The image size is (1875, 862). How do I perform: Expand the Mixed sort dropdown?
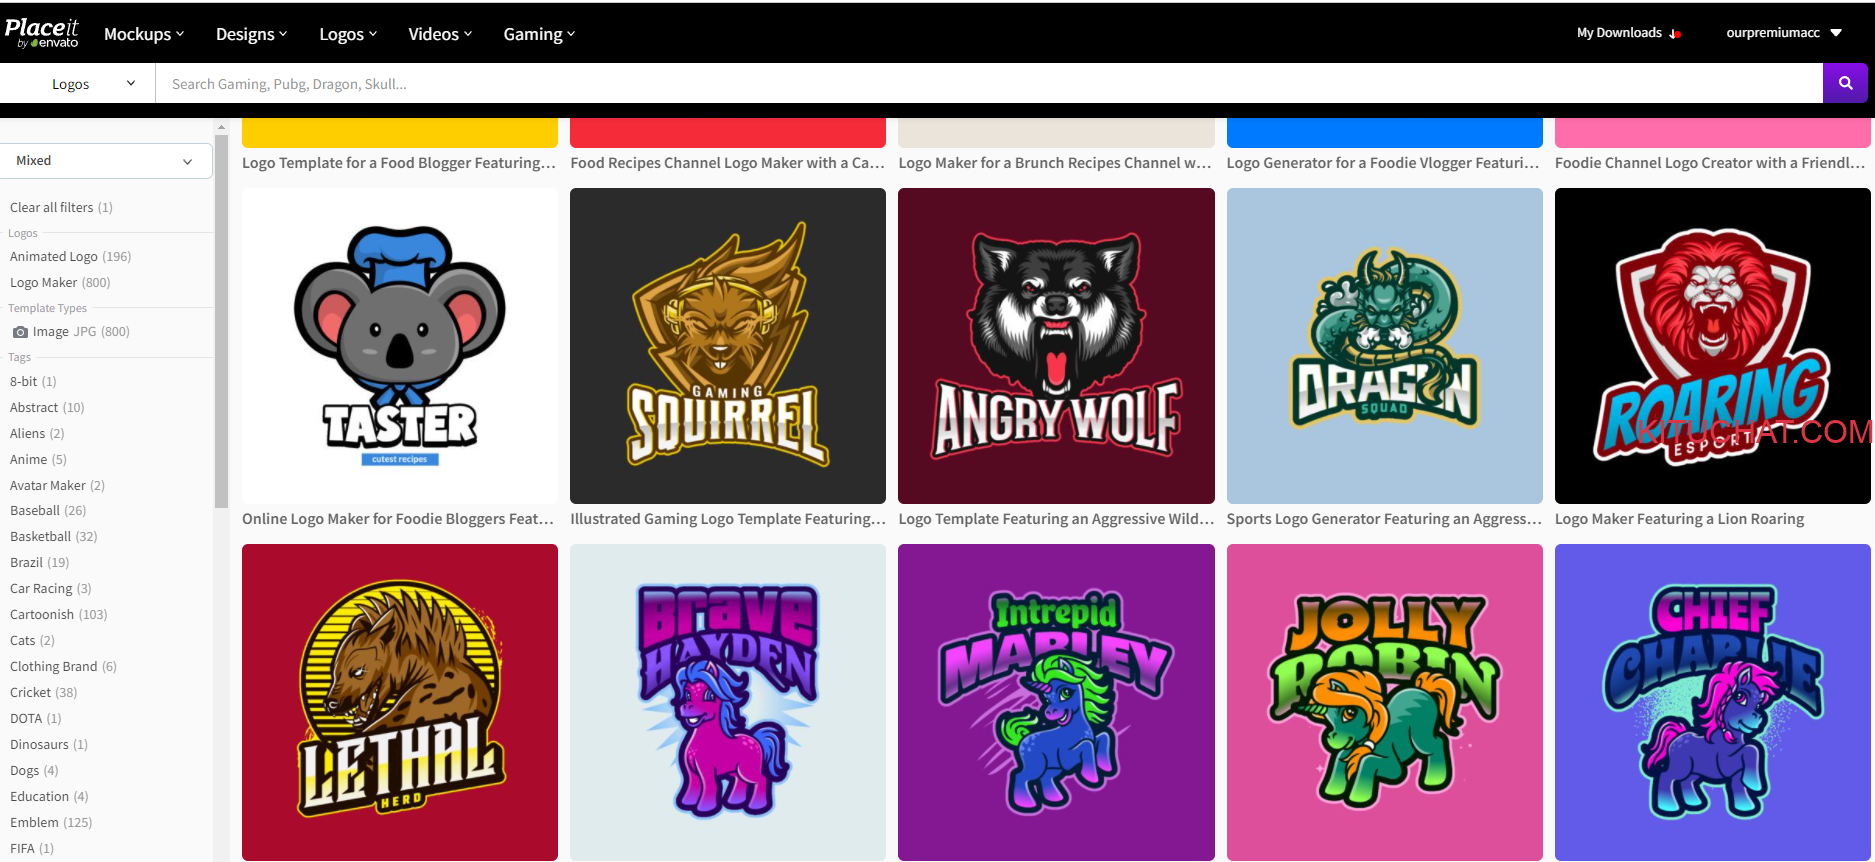tap(105, 161)
